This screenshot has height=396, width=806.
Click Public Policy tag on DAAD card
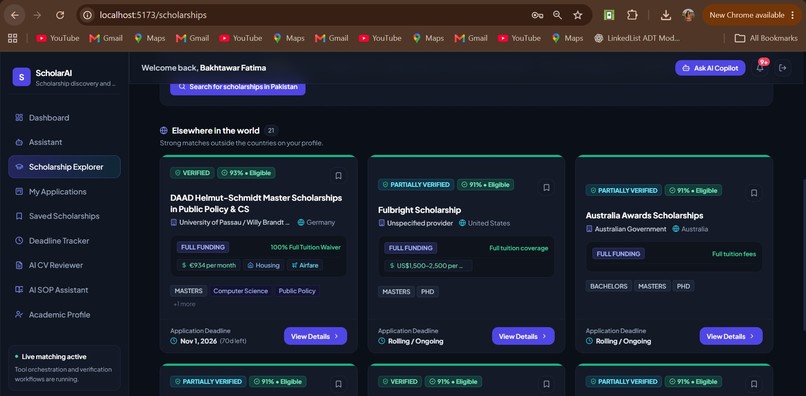pos(297,291)
